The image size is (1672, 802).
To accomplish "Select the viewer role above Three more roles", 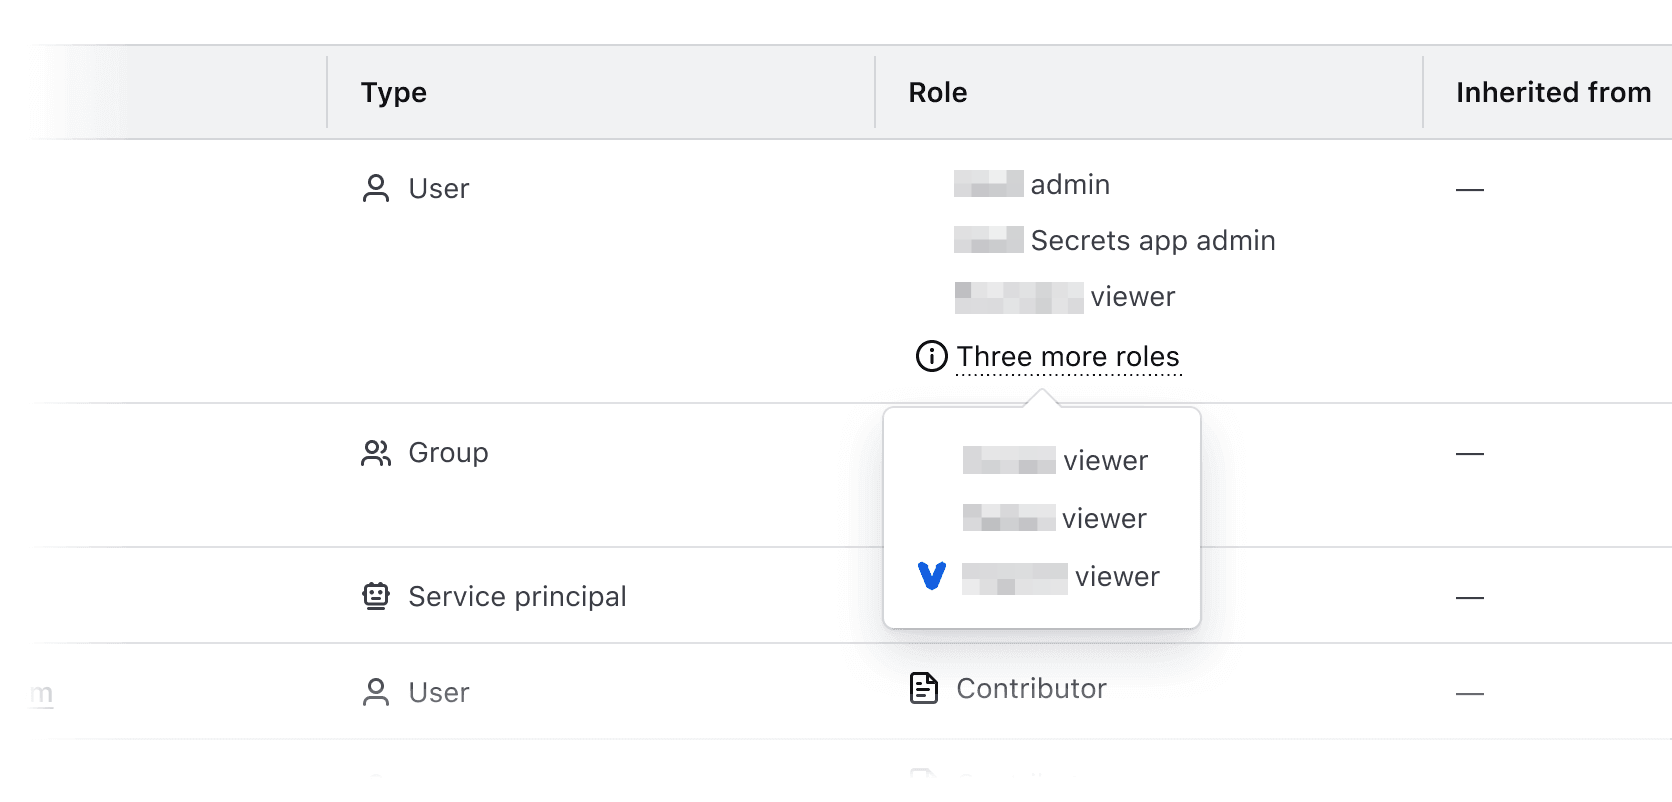I will (1065, 297).
